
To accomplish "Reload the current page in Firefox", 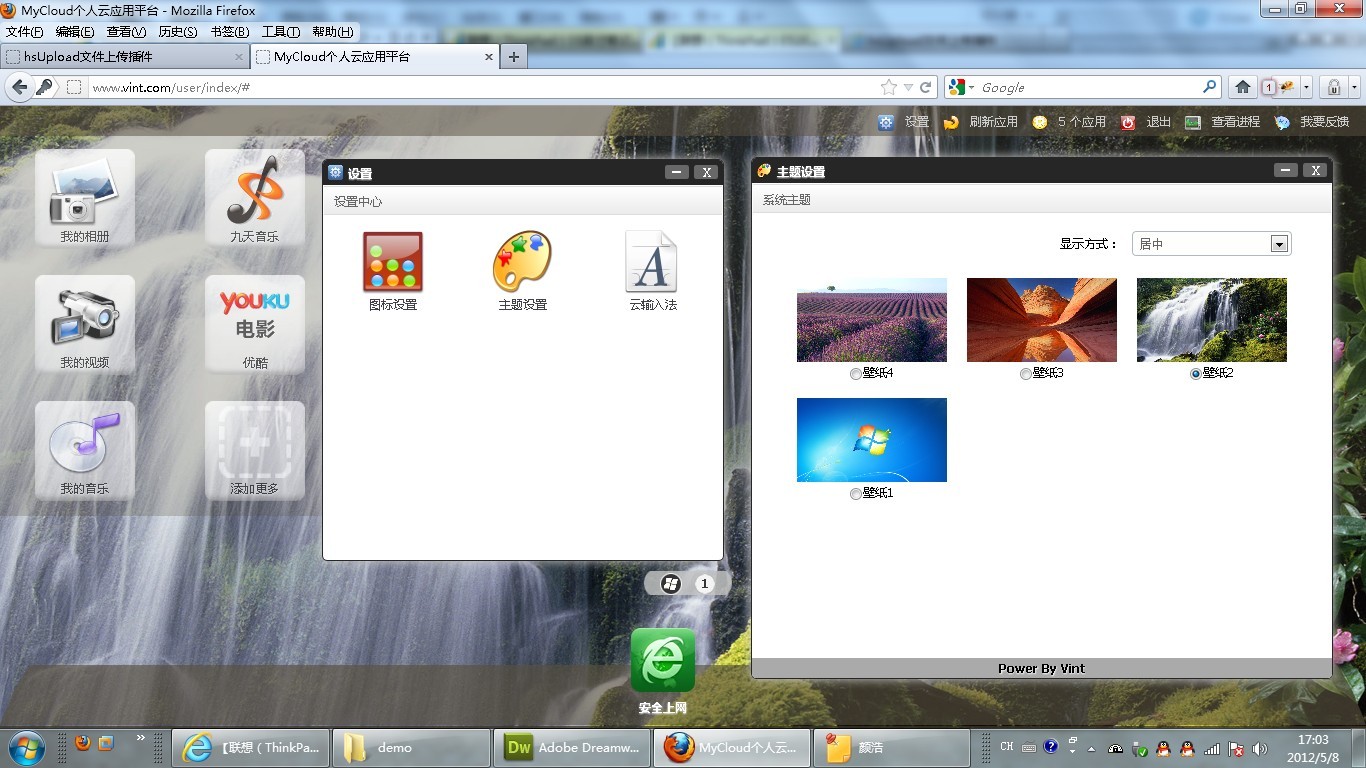I will [x=926, y=87].
